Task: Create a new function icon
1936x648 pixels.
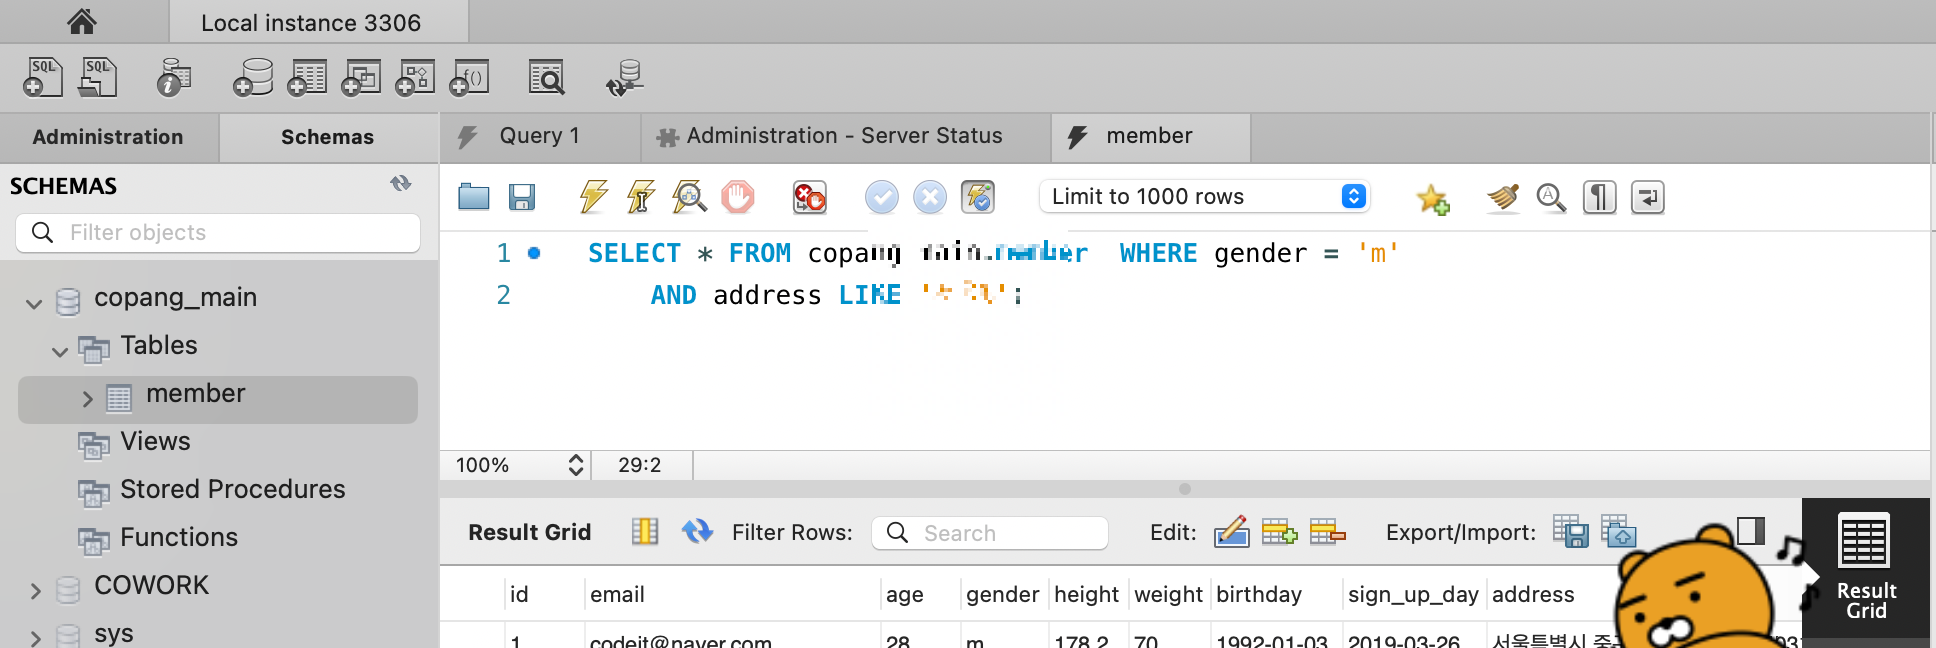Action: [469, 77]
